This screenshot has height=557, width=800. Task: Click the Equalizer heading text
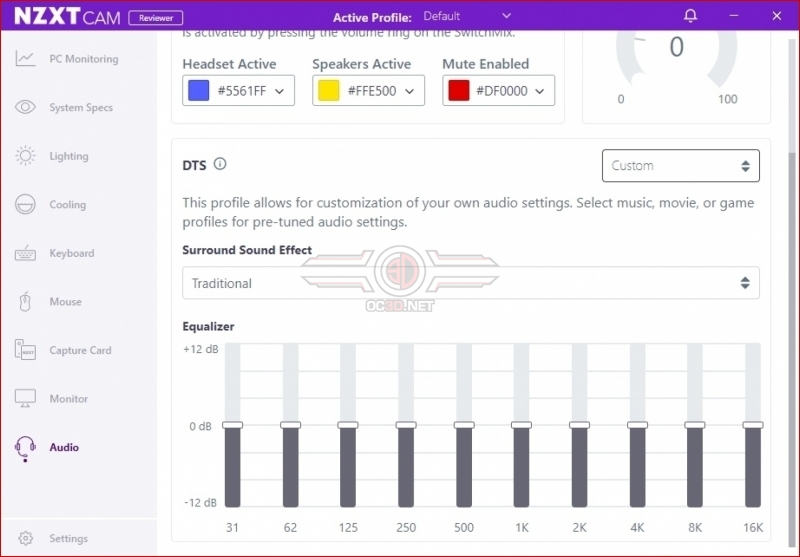208,326
